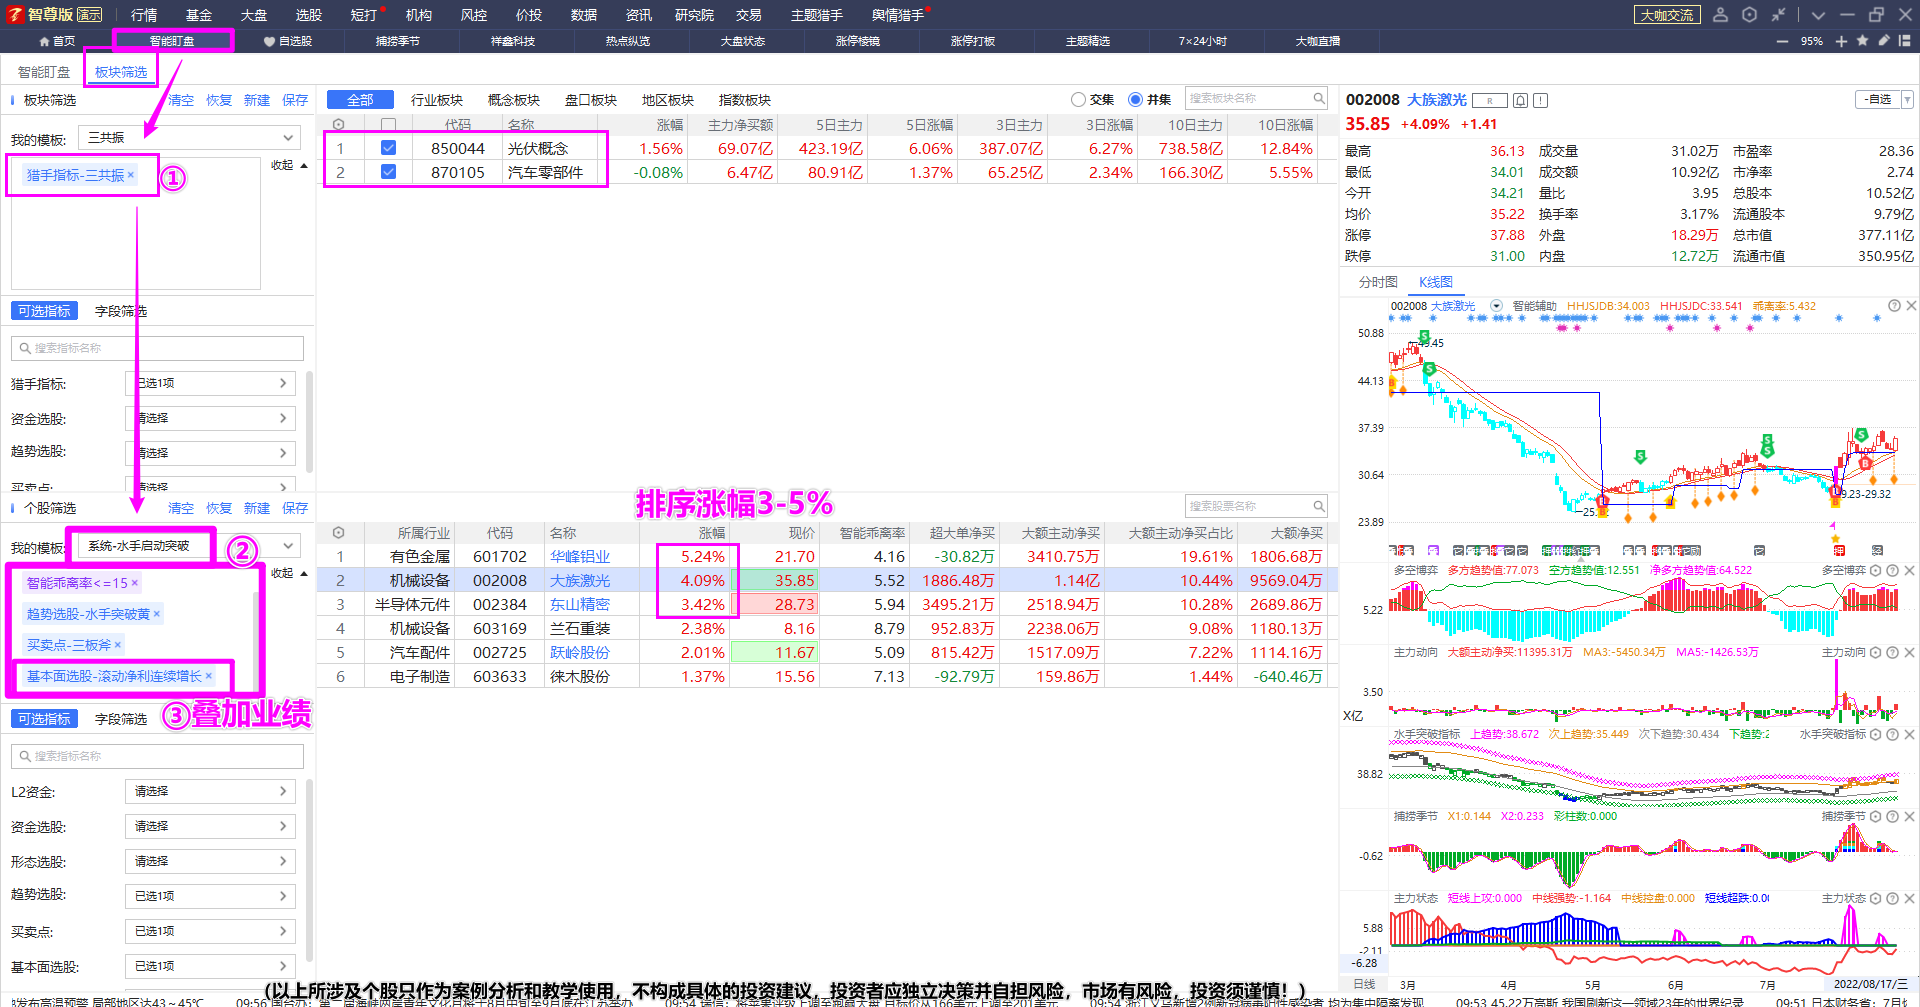
Task: Click the search magnifier in stock name search box
Action: (x=1319, y=506)
